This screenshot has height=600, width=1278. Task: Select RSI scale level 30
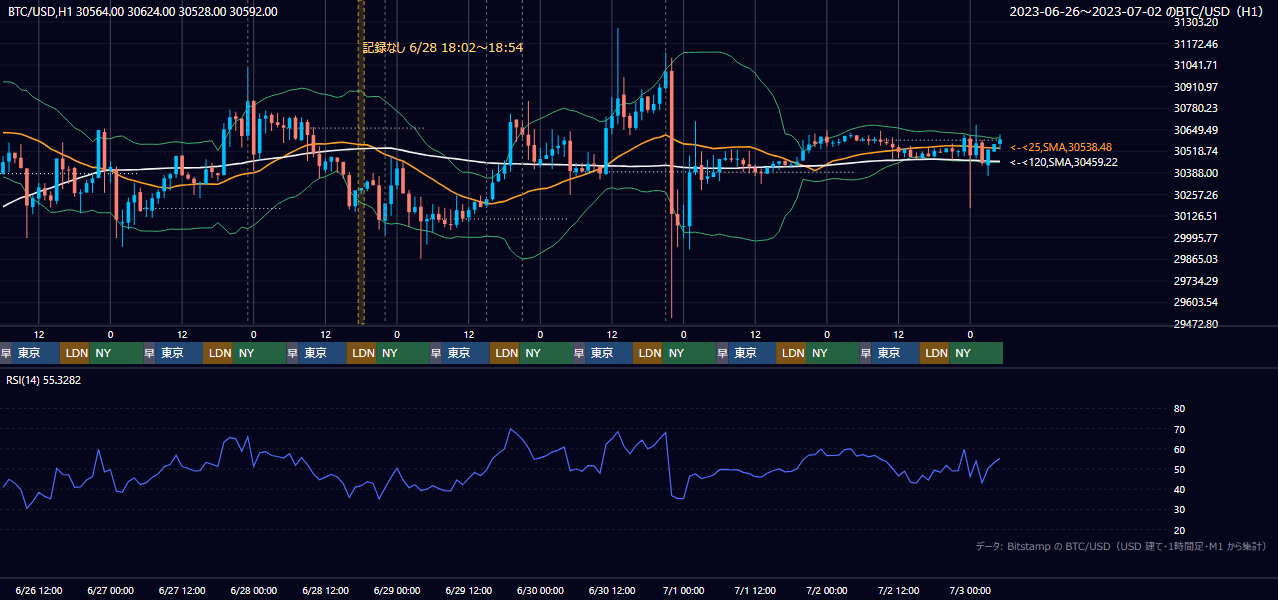point(1179,510)
